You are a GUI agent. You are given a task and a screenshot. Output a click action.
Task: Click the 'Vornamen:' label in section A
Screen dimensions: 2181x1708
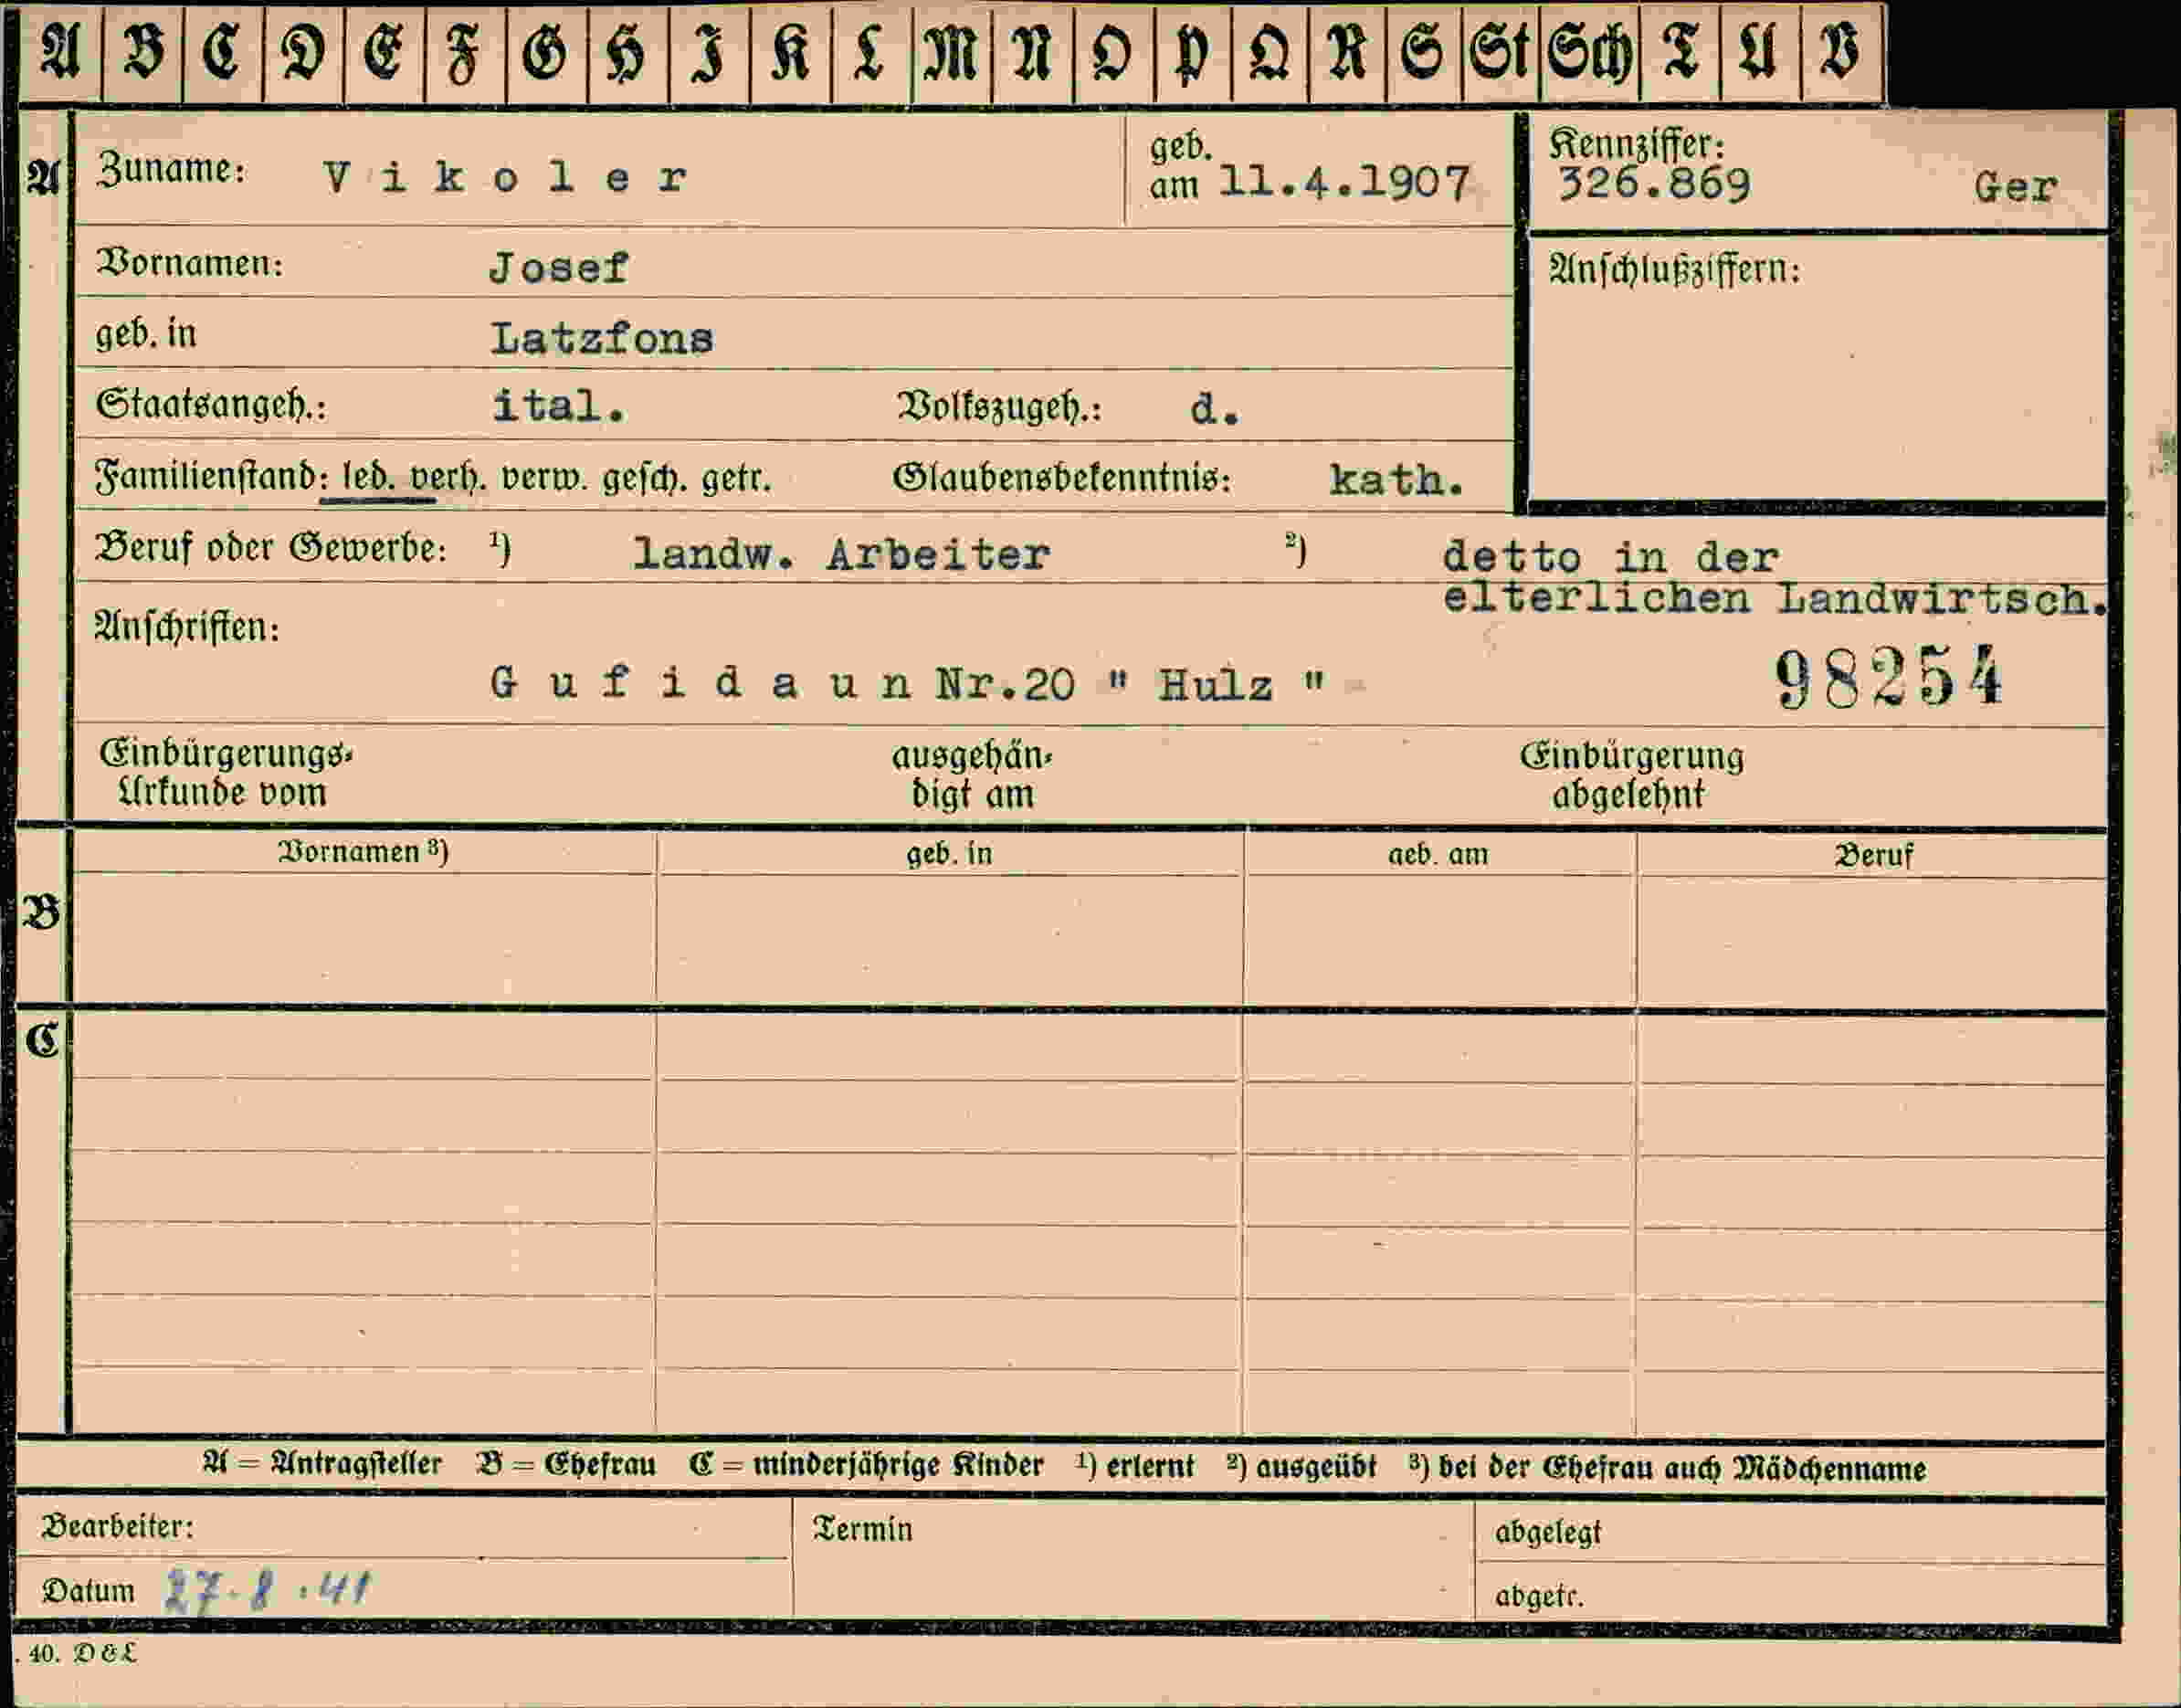pos(190,263)
